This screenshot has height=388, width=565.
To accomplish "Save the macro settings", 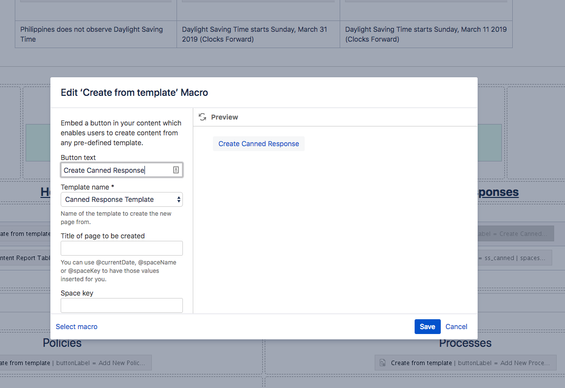I will 427,326.
